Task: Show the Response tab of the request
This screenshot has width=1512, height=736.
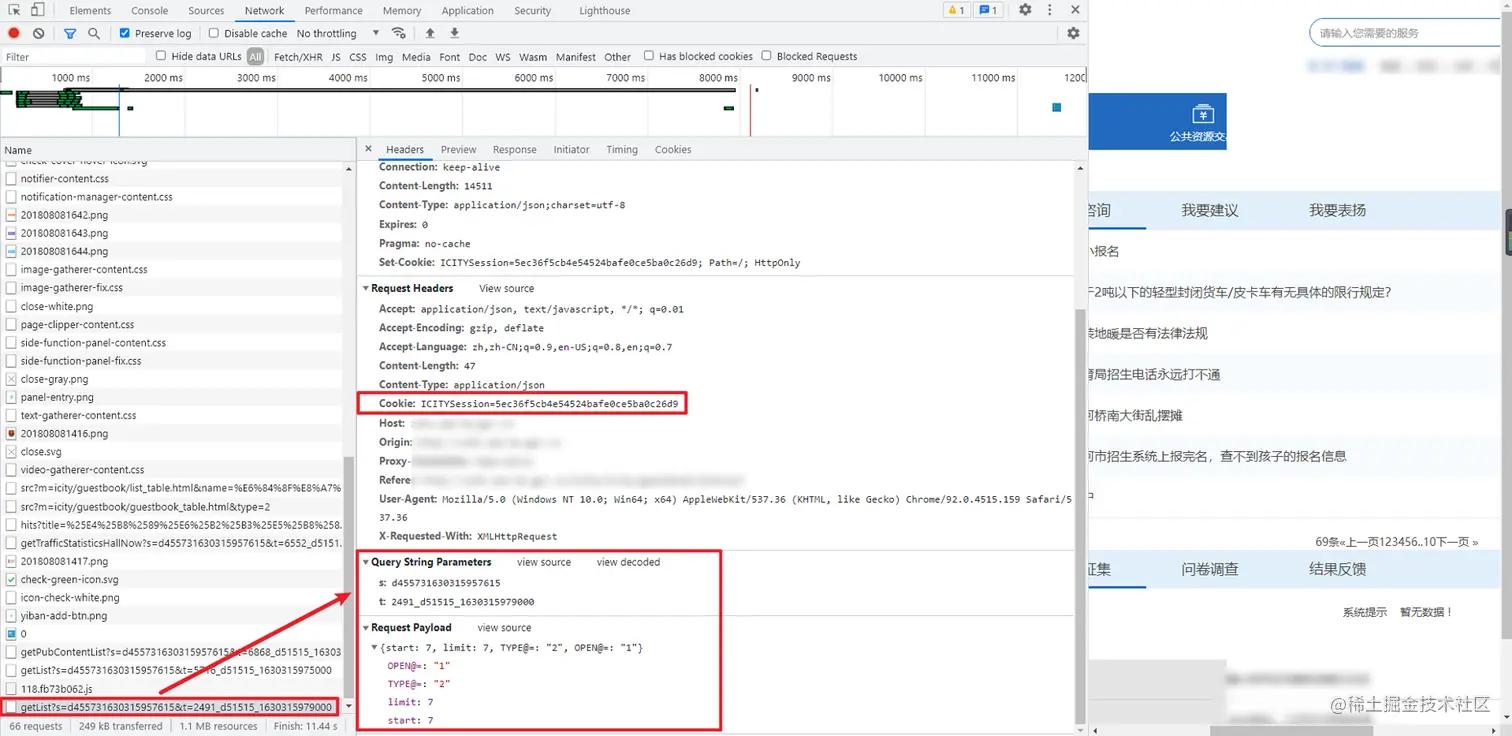Action: 515,150
